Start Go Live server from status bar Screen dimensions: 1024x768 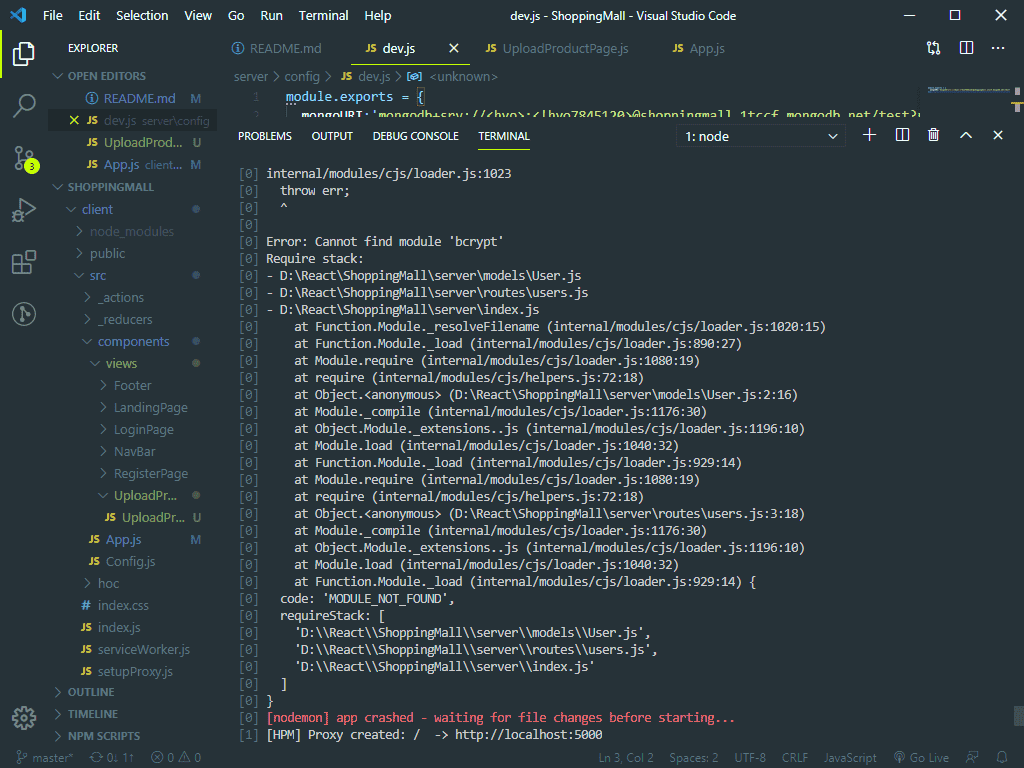pos(921,758)
